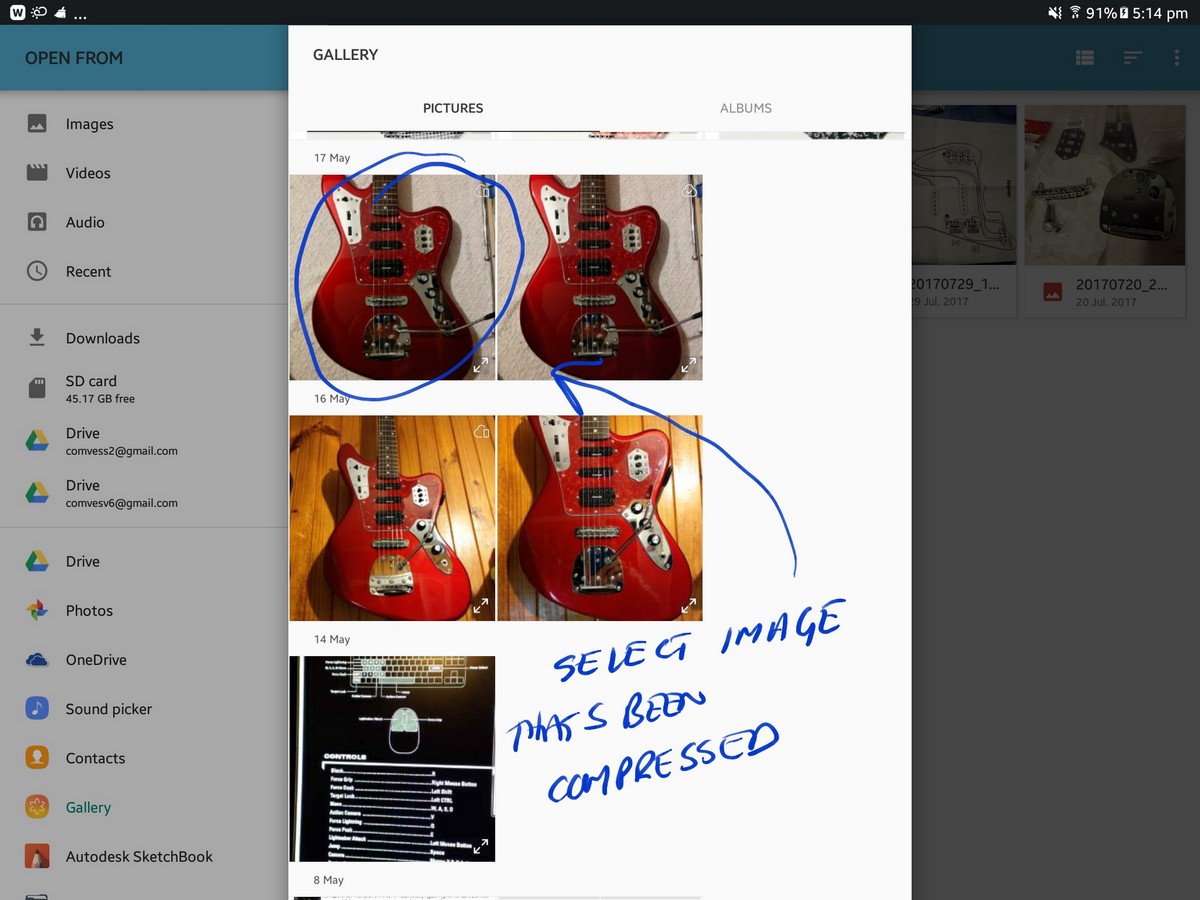
Task: Open Contacts from the sidebar
Action: (95, 758)
